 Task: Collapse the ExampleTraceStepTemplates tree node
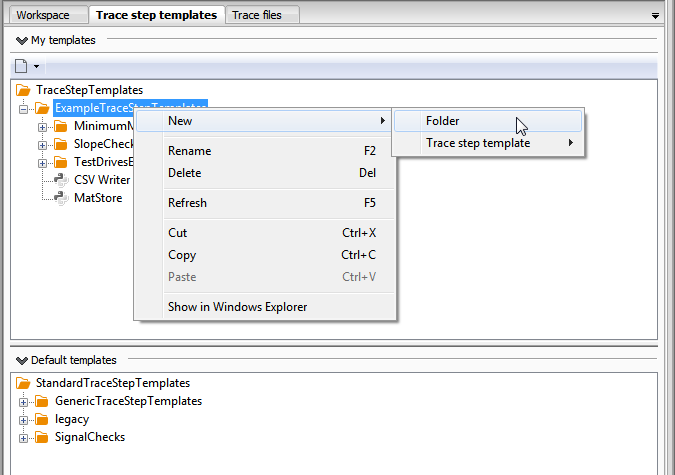23,109
